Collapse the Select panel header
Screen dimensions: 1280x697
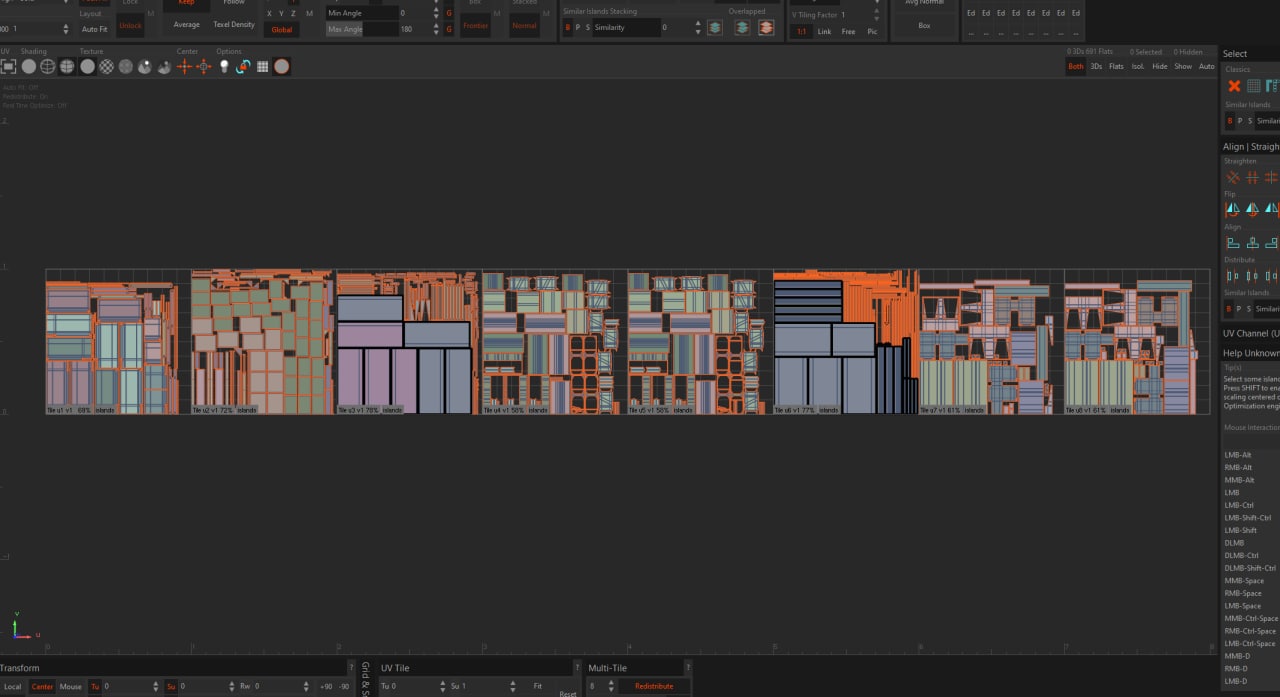pos(1250,53)
